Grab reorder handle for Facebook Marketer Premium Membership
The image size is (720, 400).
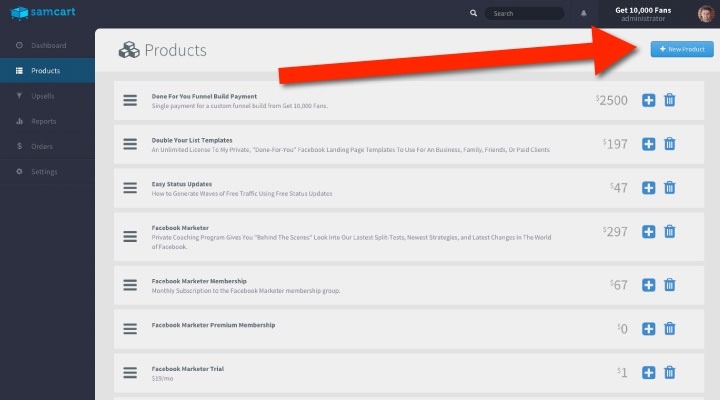coord(130,329)
